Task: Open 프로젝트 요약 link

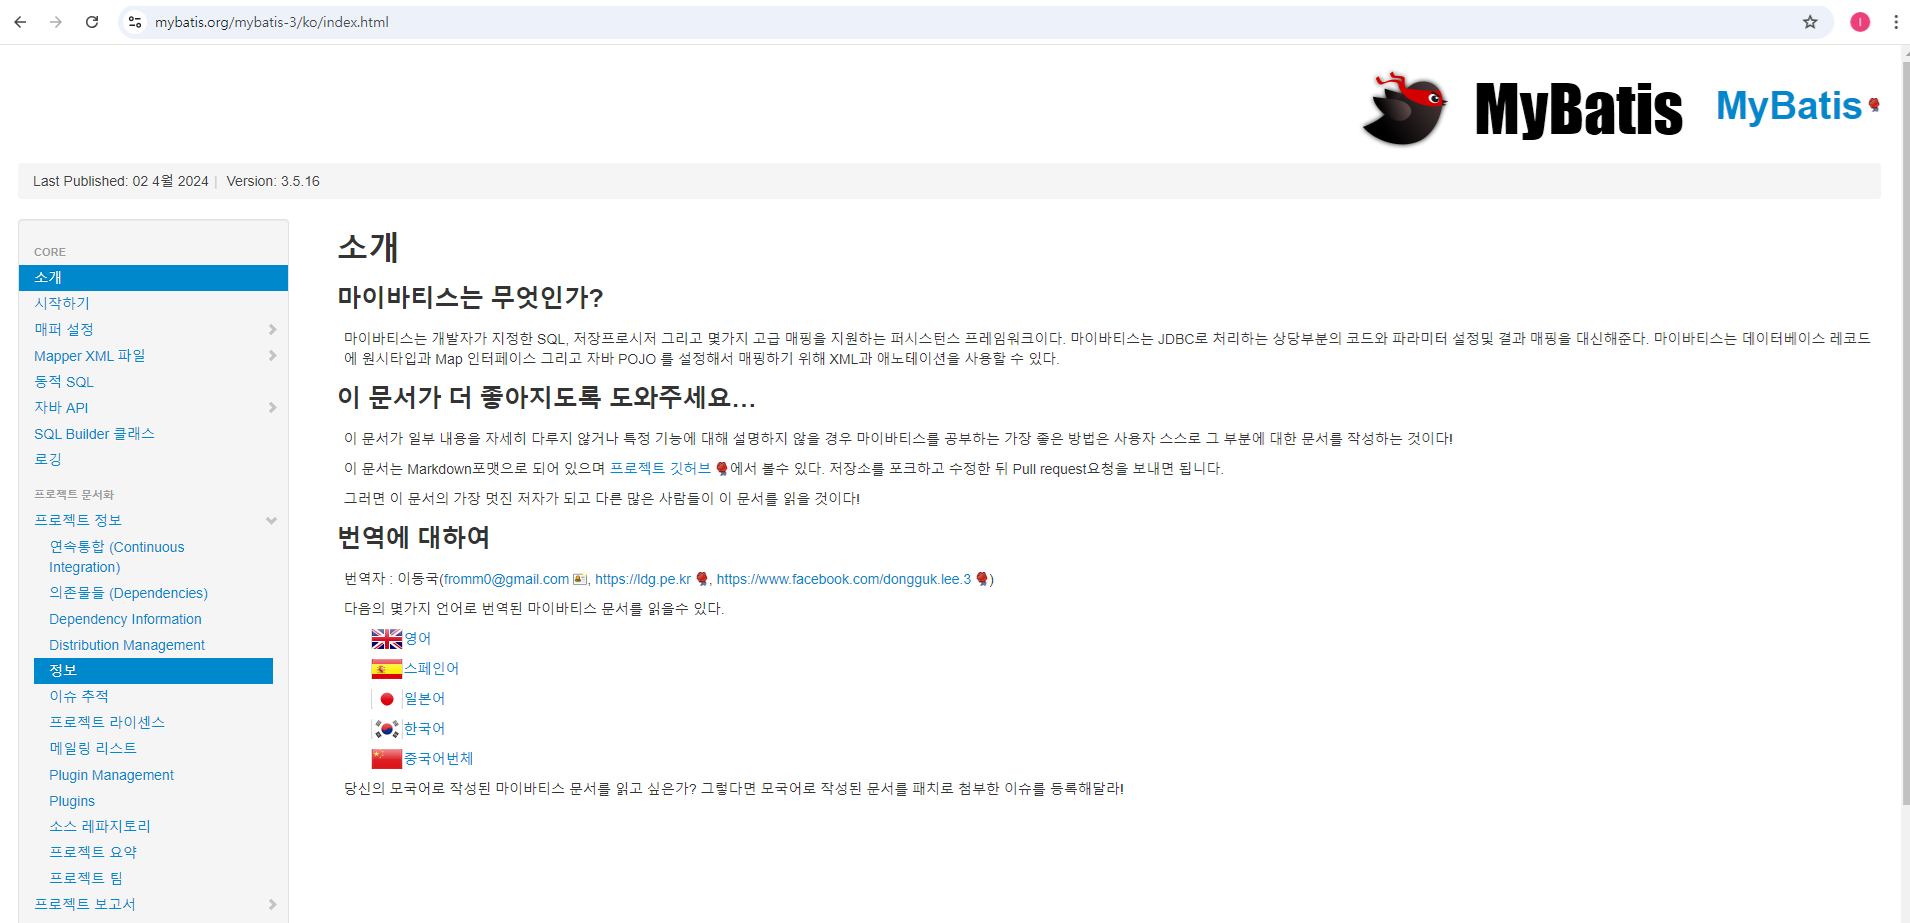Action: (x=93, y=852)
